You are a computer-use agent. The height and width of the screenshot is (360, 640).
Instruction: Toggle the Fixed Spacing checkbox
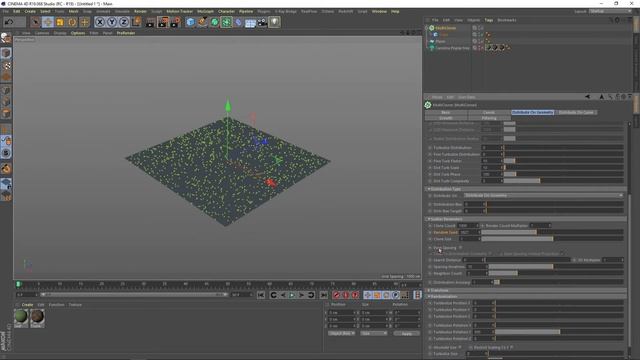click(x=460, y=248)
